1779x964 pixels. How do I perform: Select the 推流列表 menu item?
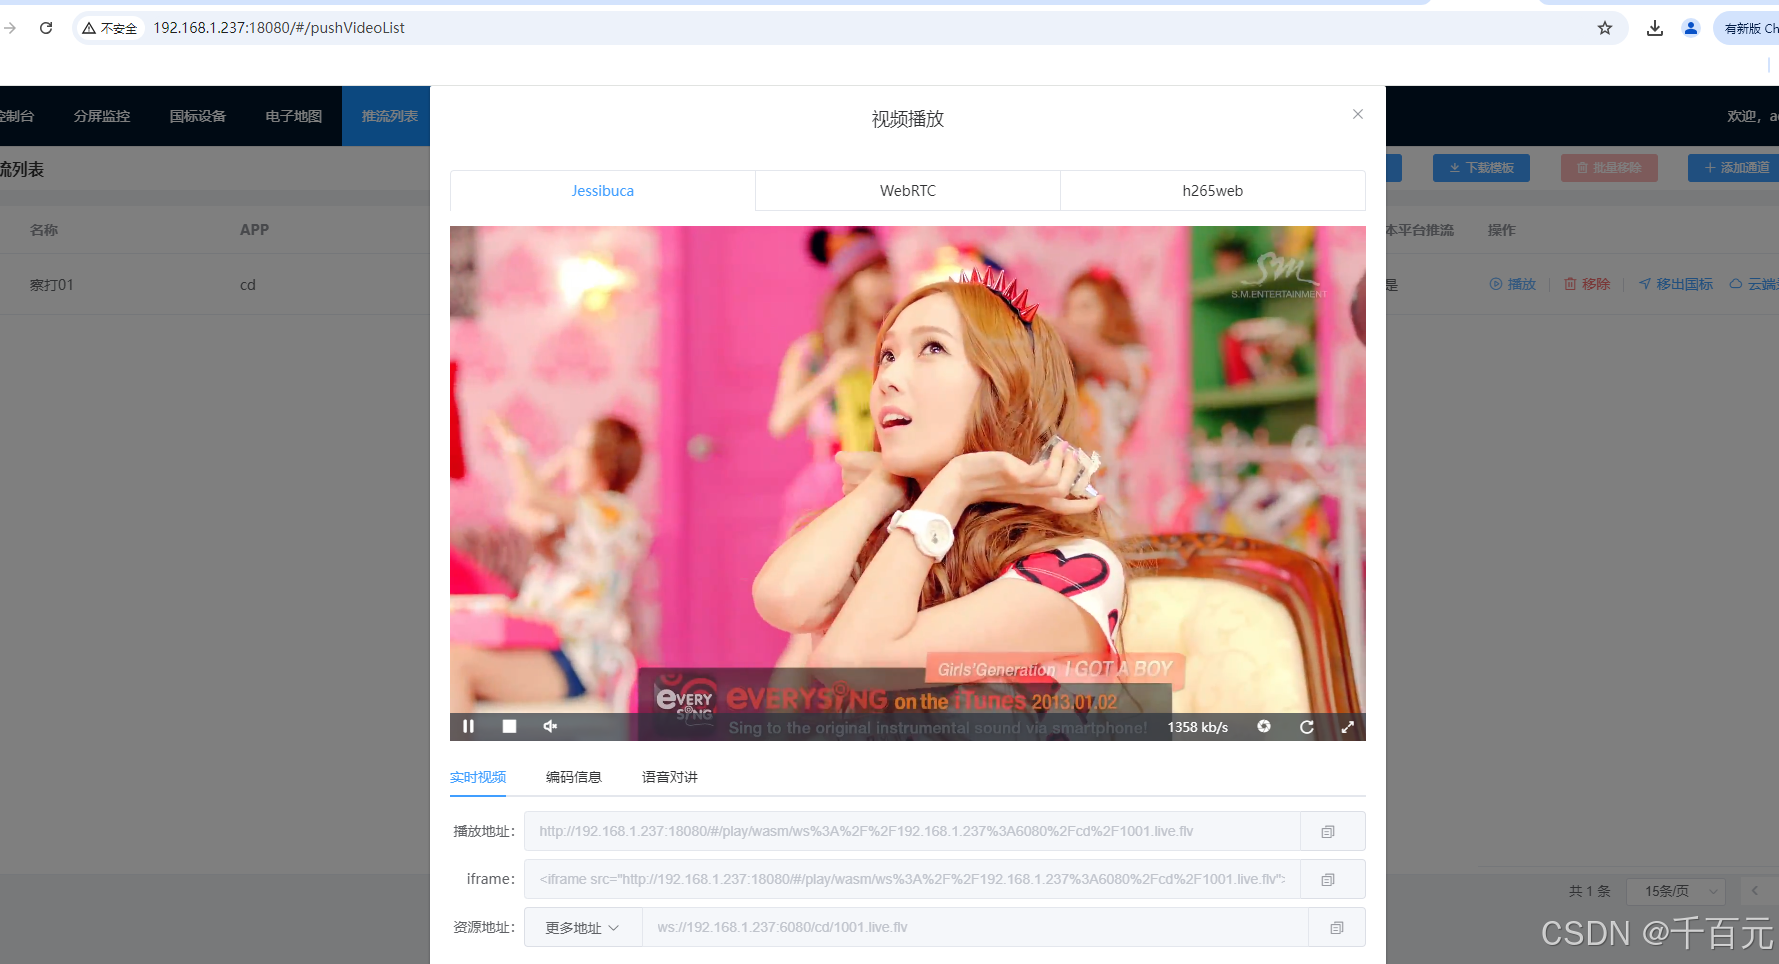pos(388,116)
